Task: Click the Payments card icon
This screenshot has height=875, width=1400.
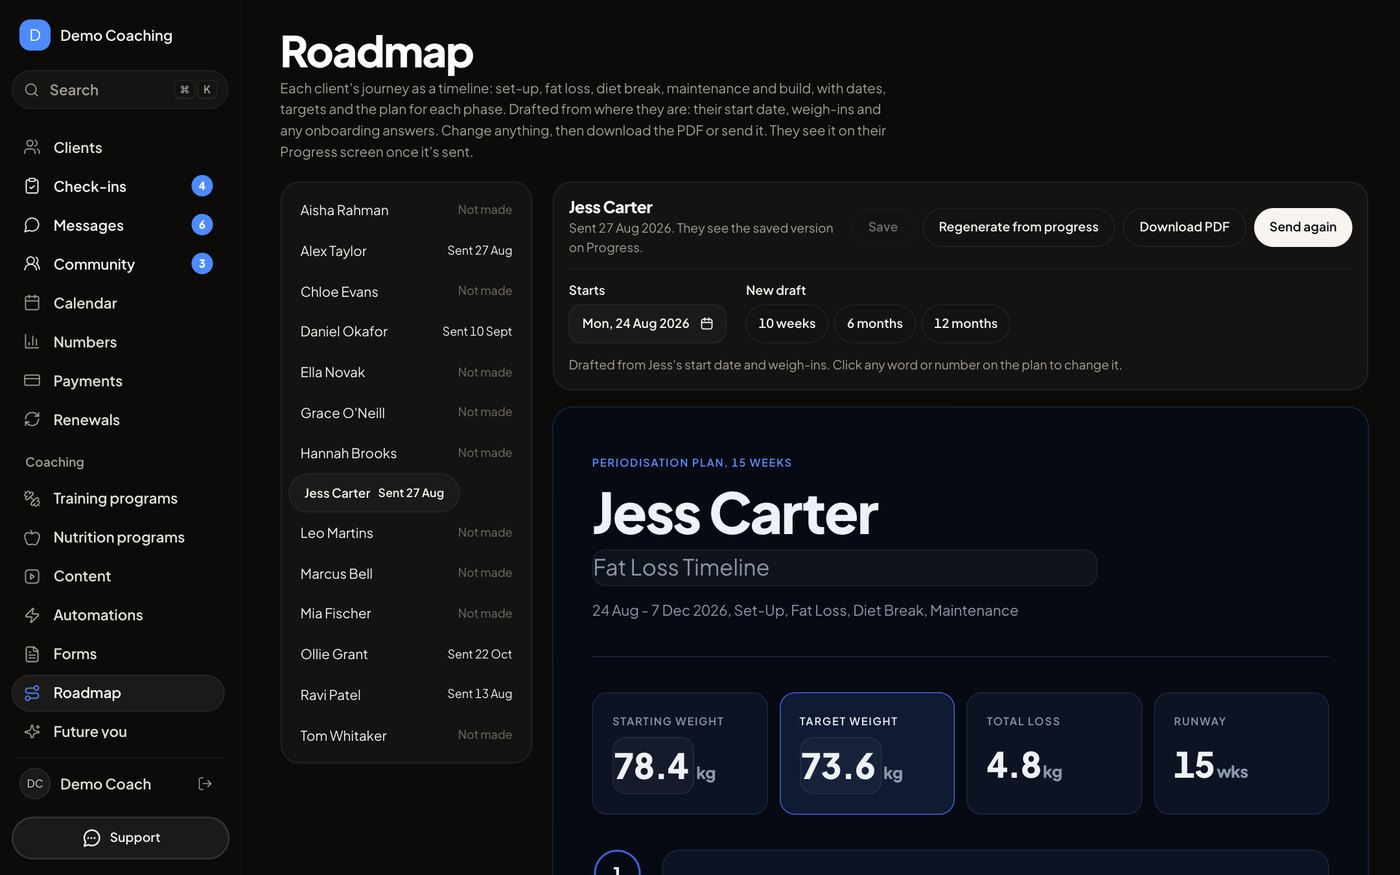Action: coord(32,381)
